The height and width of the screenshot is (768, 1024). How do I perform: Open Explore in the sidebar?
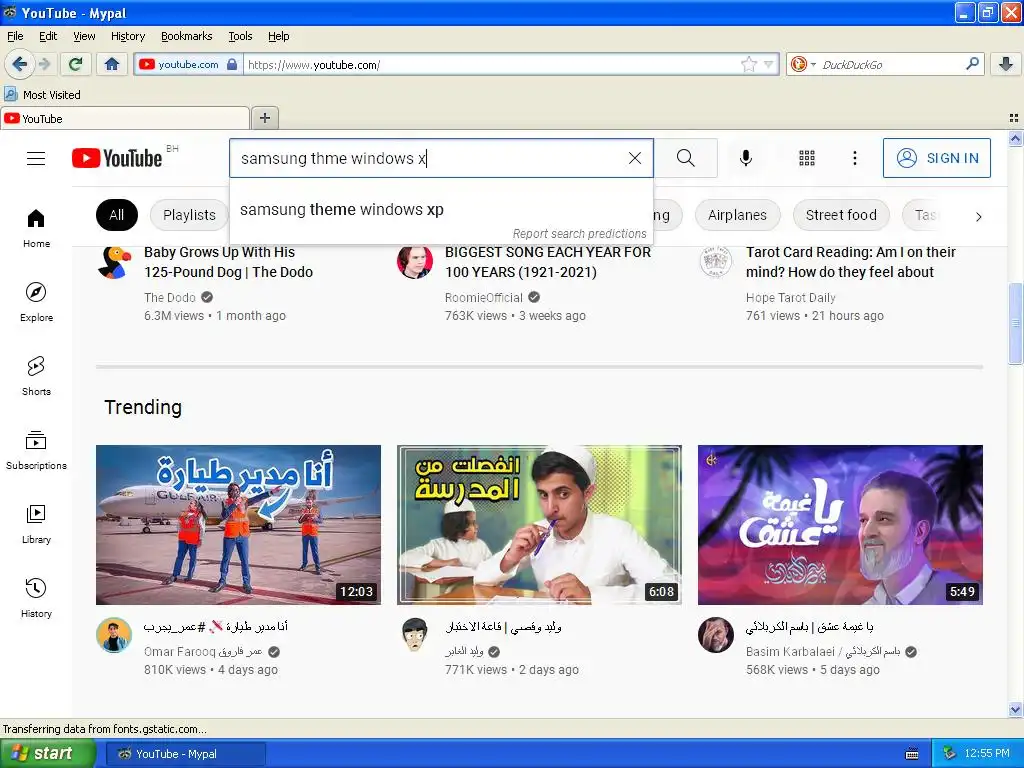click(36, 302)
